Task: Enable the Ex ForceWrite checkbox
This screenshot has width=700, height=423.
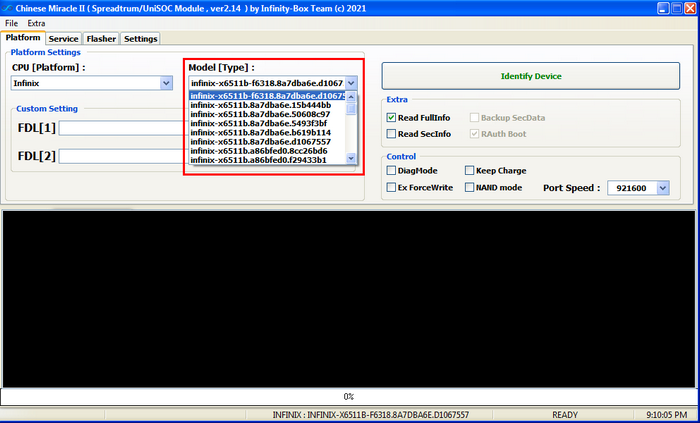Action: click(x=392, y=187)
